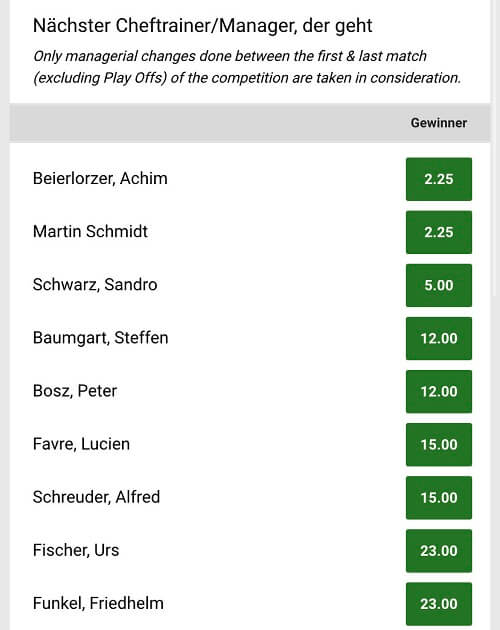The width and height of the screenshot is (500, 630).
Task: Bet on Favre, Lucien at 15.00
Action: point(439,444)
